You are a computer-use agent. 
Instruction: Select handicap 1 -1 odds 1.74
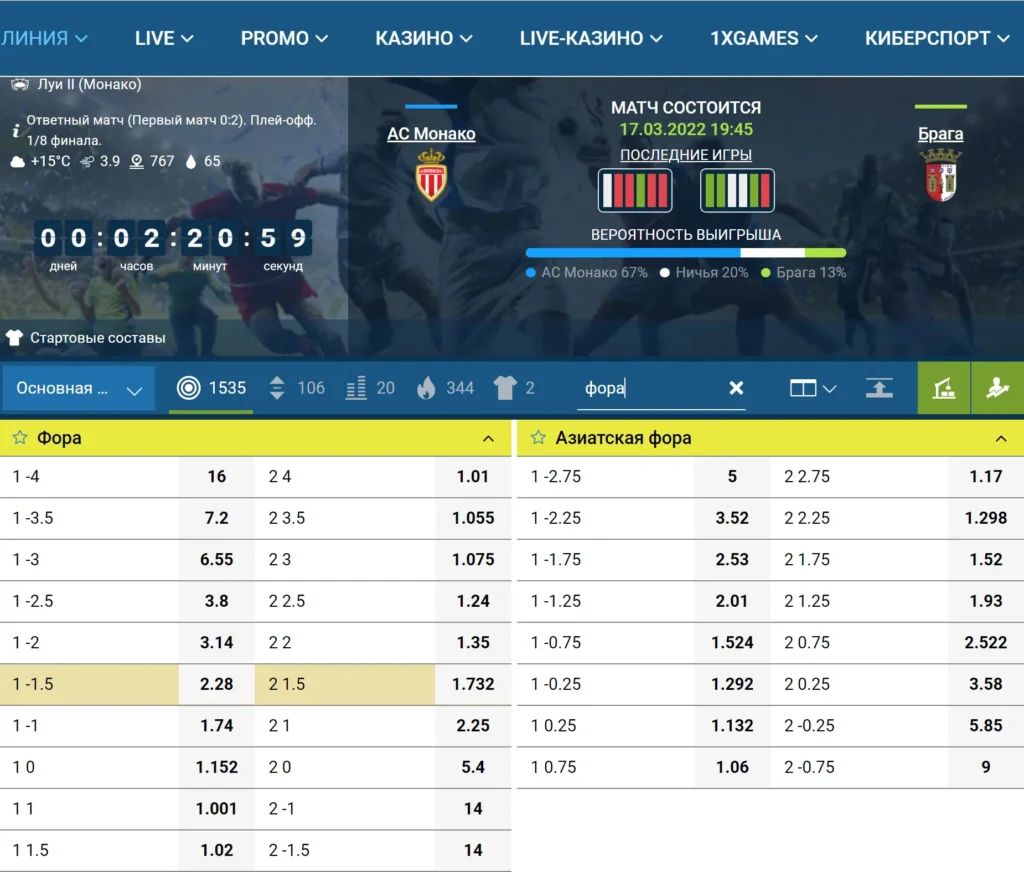click(217, 726)
